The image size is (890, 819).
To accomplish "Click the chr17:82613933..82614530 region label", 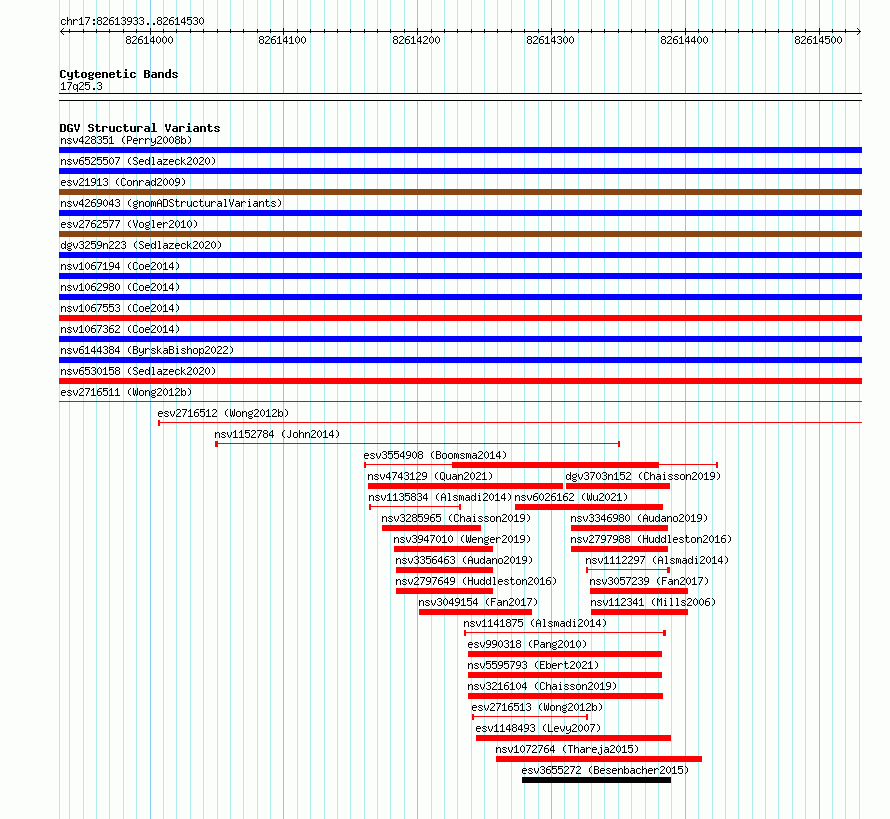I will point(132,21).
